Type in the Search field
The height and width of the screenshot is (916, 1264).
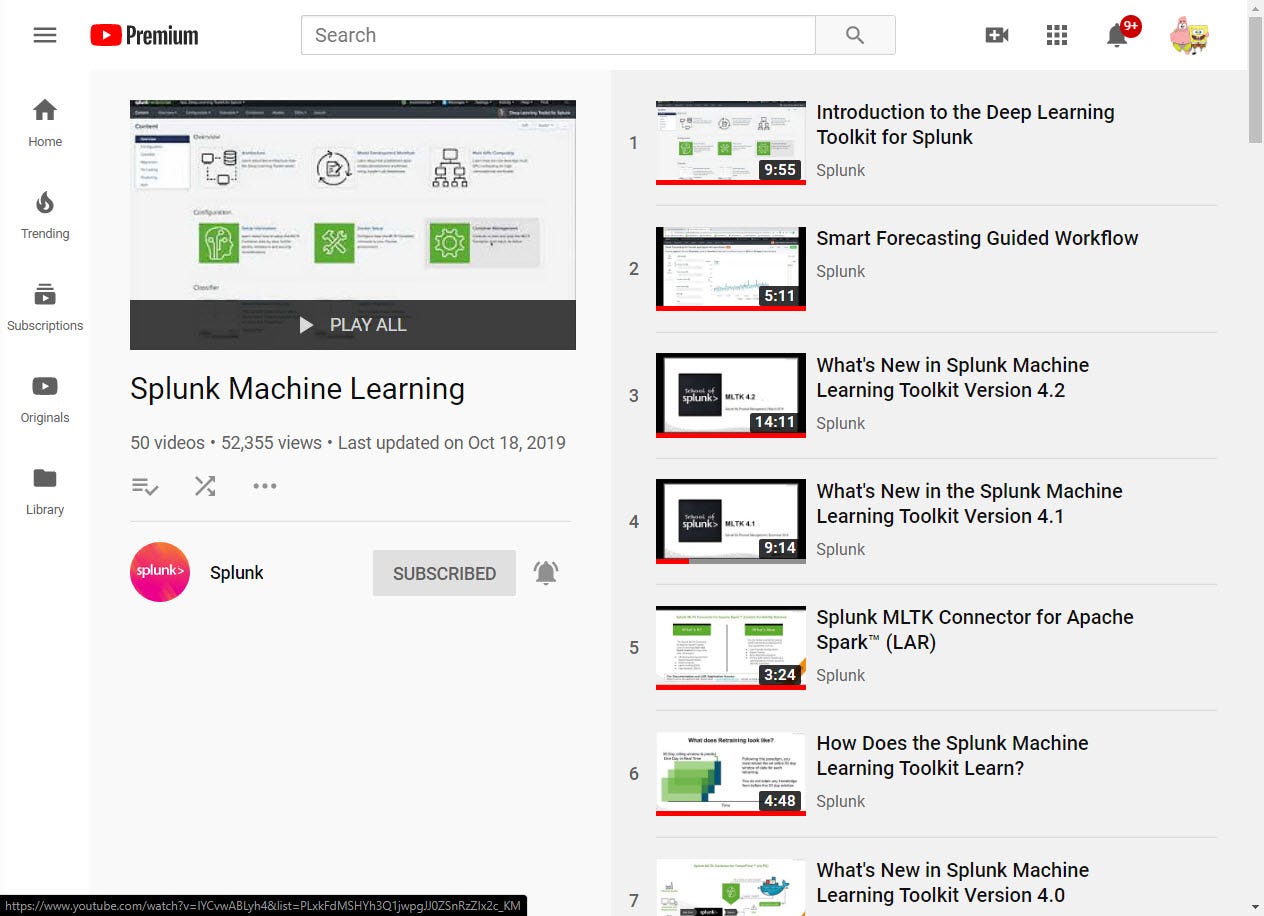pos(558,35)
